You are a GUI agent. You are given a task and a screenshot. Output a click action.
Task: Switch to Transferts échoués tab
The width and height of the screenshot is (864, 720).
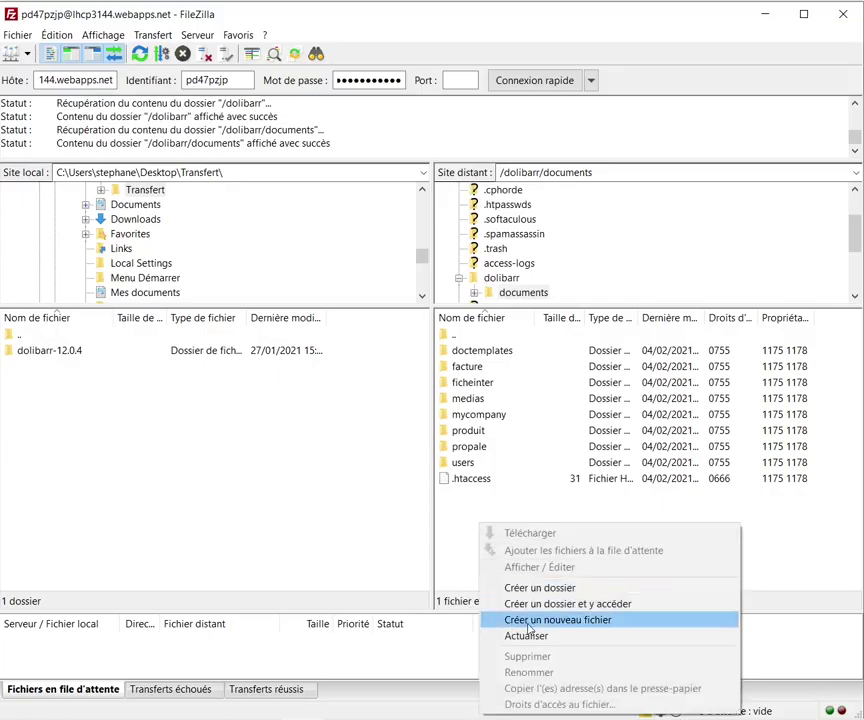170,689
